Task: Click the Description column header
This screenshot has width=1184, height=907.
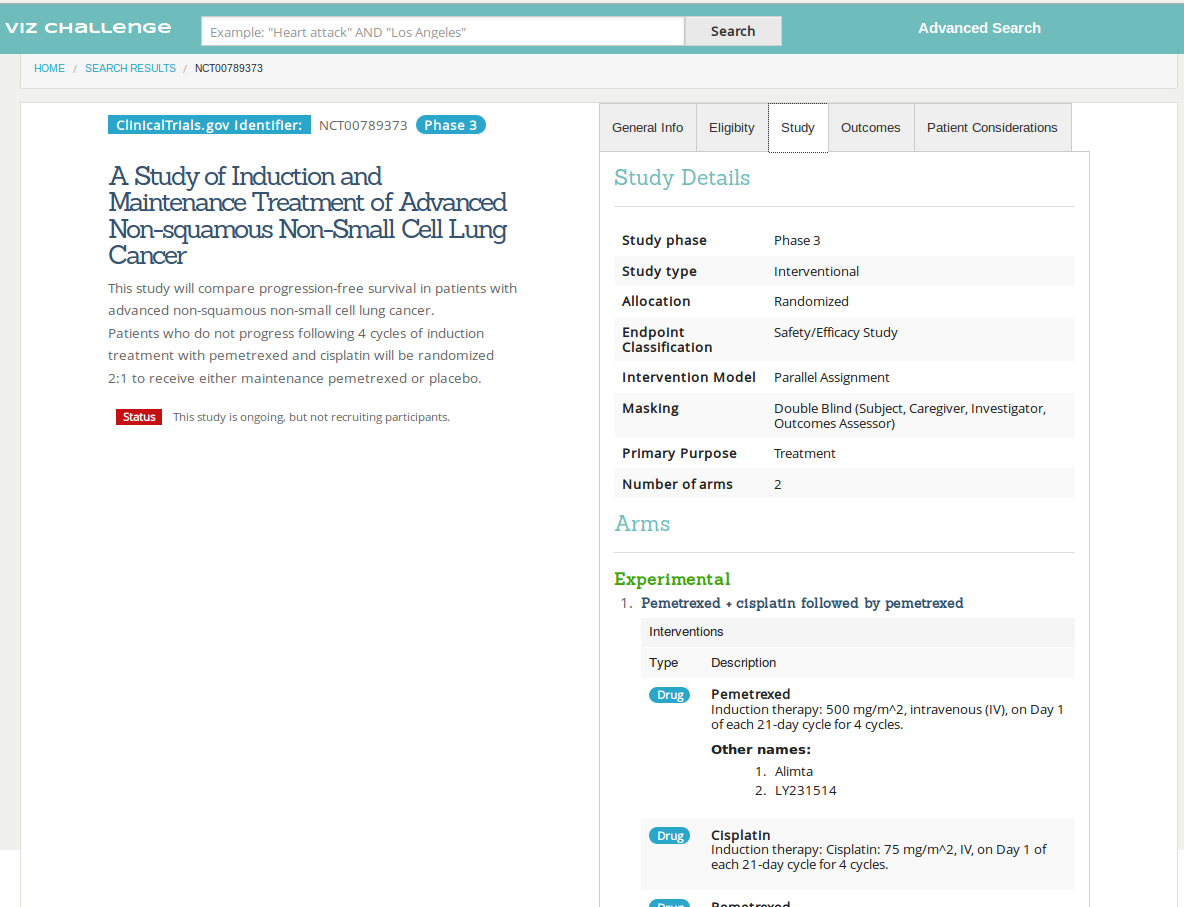Action: click(x=743, y=662)
